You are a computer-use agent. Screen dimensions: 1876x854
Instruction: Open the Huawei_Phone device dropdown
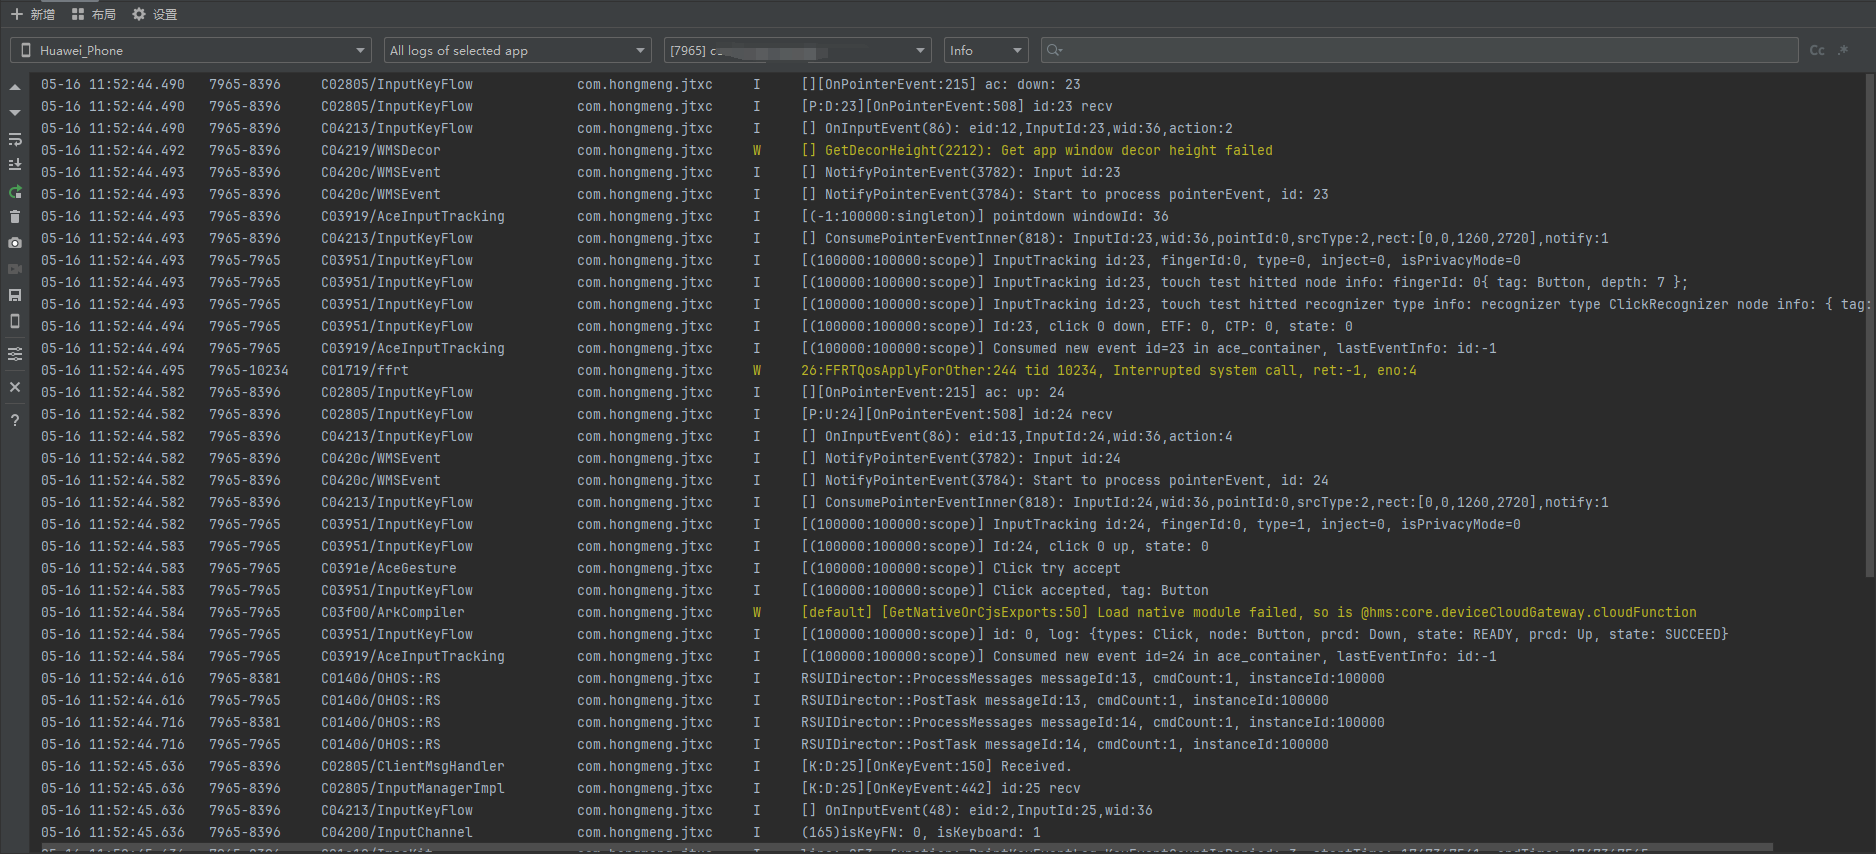[192, 50]
